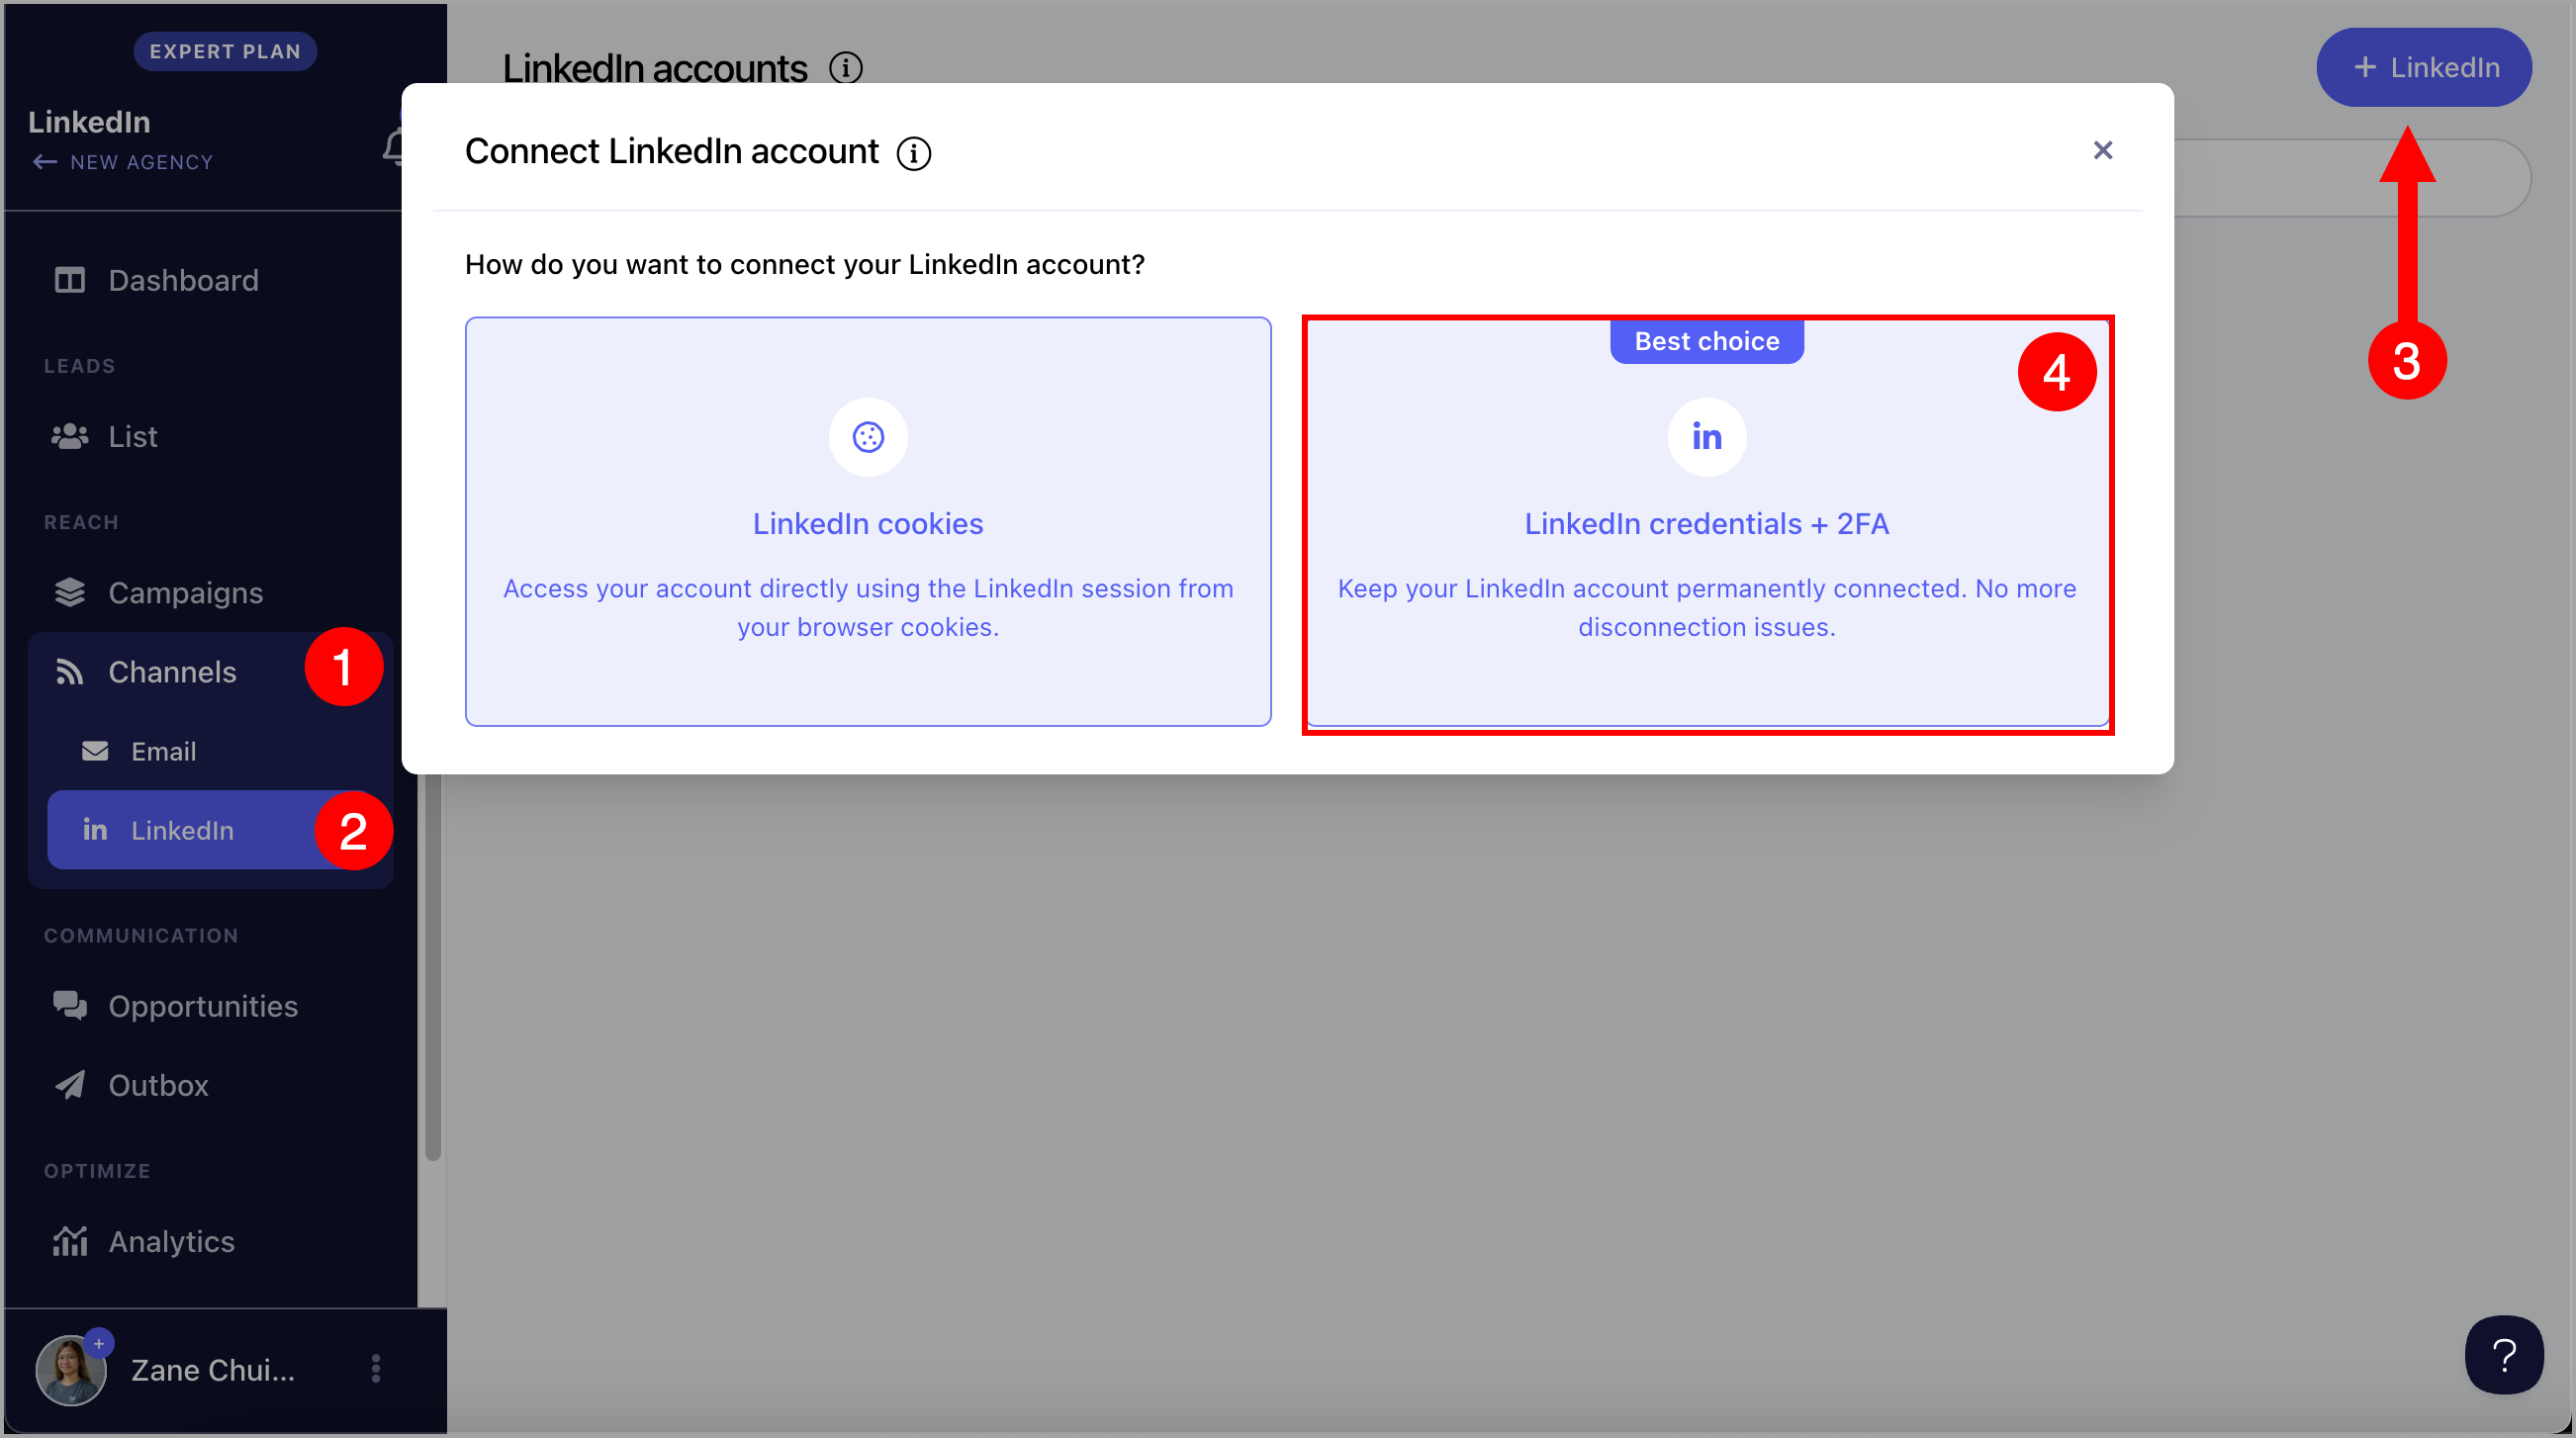Click the paper plane Outbox icon
Image resolution: width=2576 pixels, height=1438 pixels.
click(69, 1085)
